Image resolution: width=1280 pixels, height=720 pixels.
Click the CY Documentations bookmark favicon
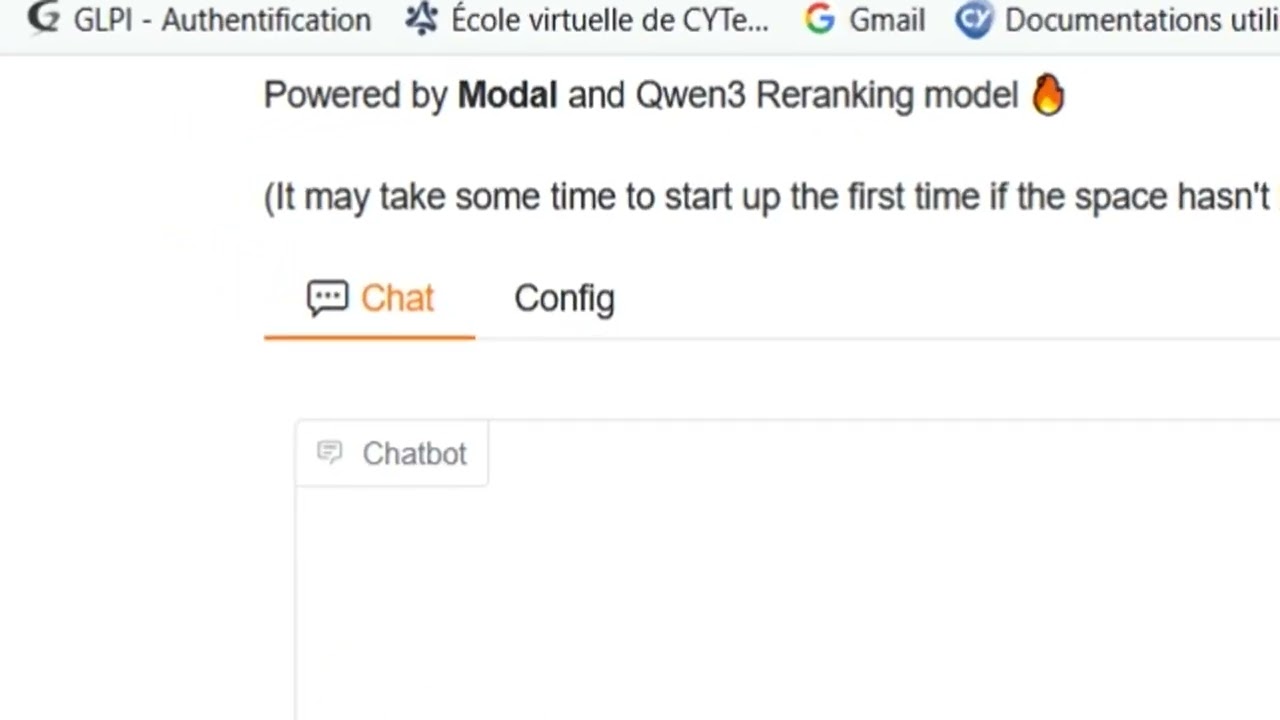[973, 20]
